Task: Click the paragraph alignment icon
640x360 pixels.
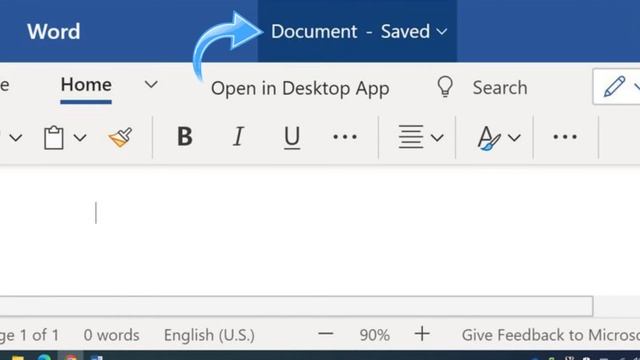Action: click(411, 137)
